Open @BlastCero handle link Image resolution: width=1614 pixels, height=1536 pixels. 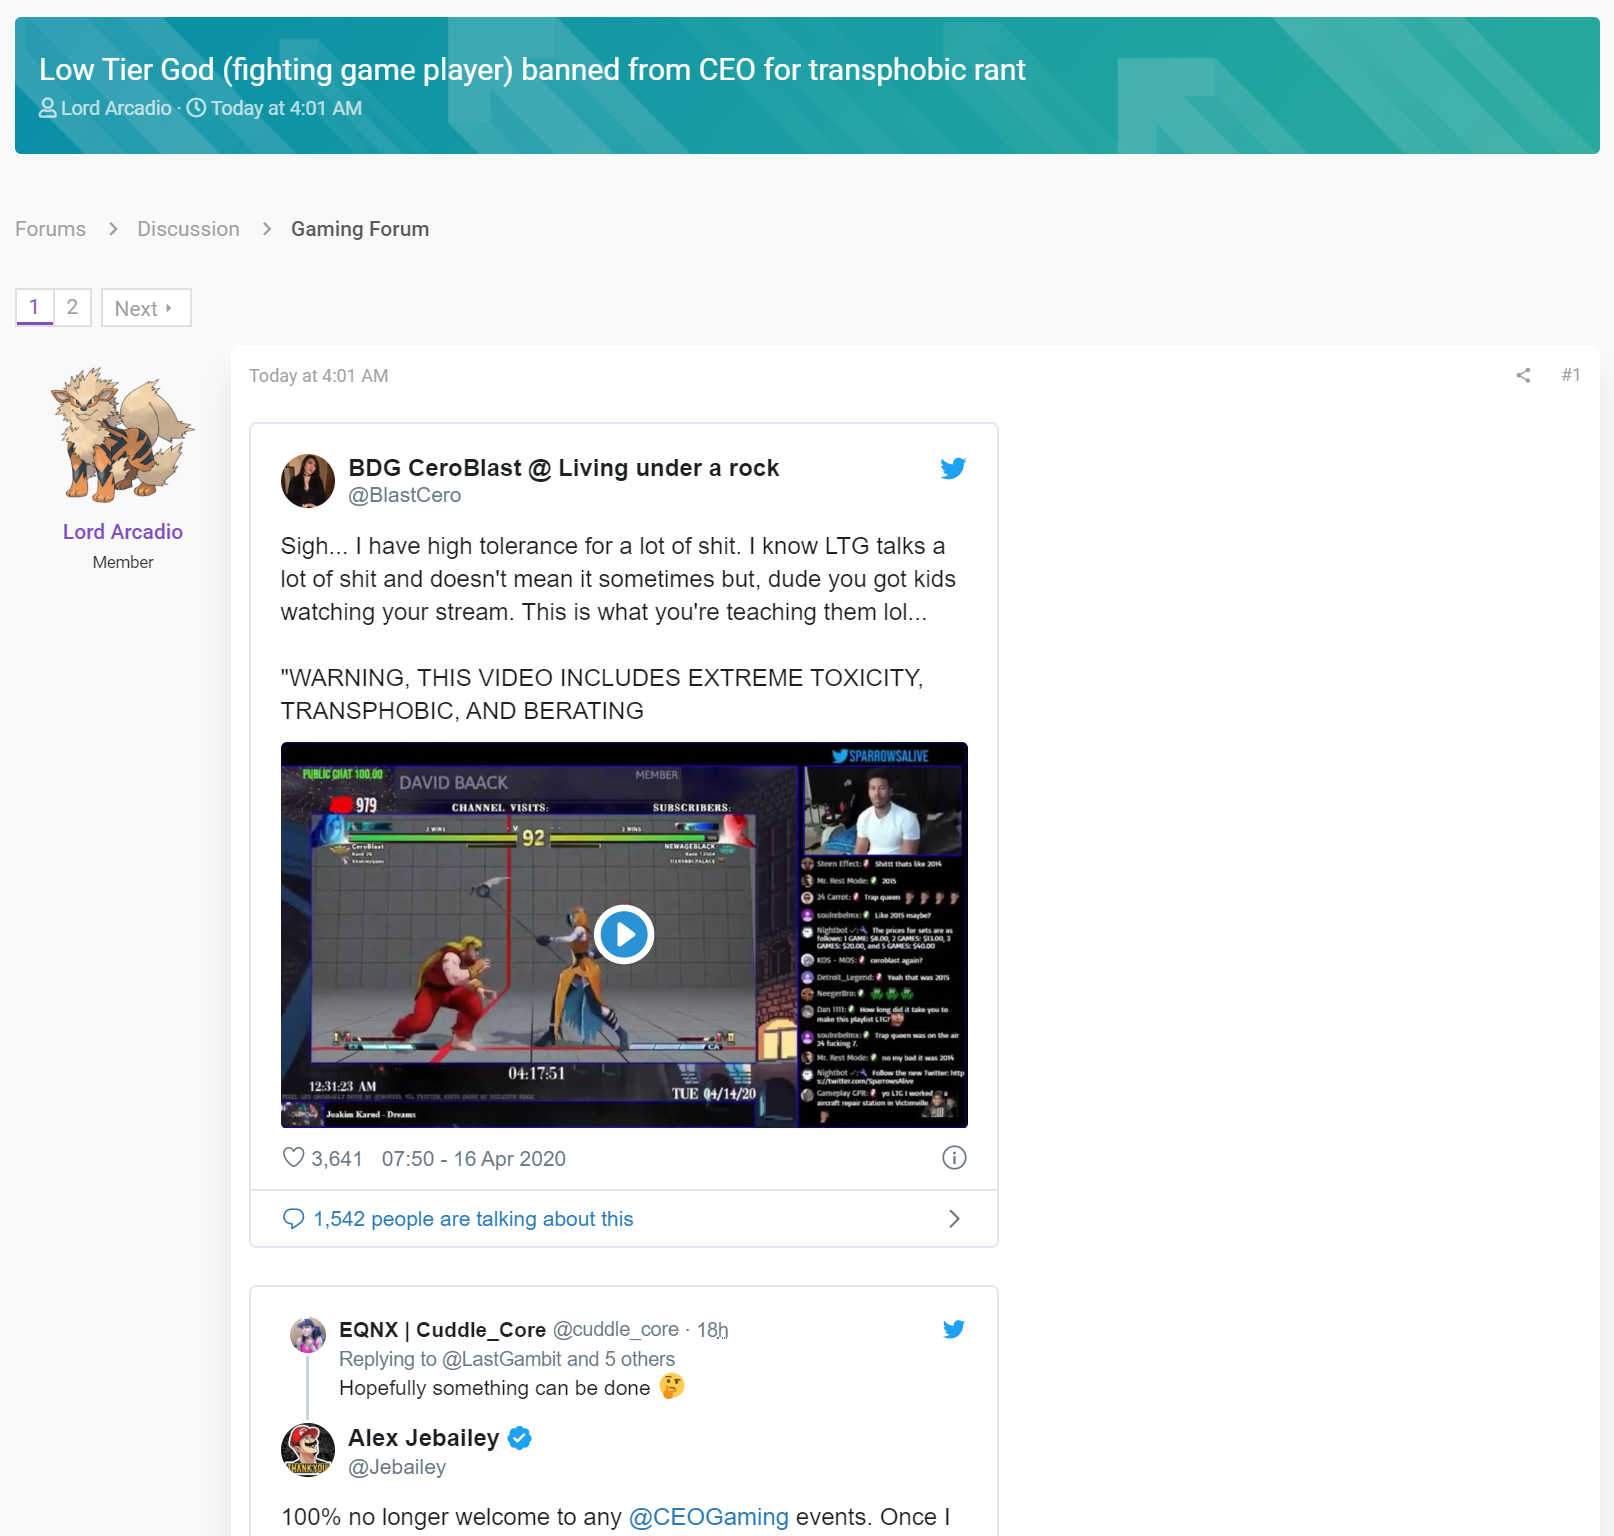click(x=405, y=495)
